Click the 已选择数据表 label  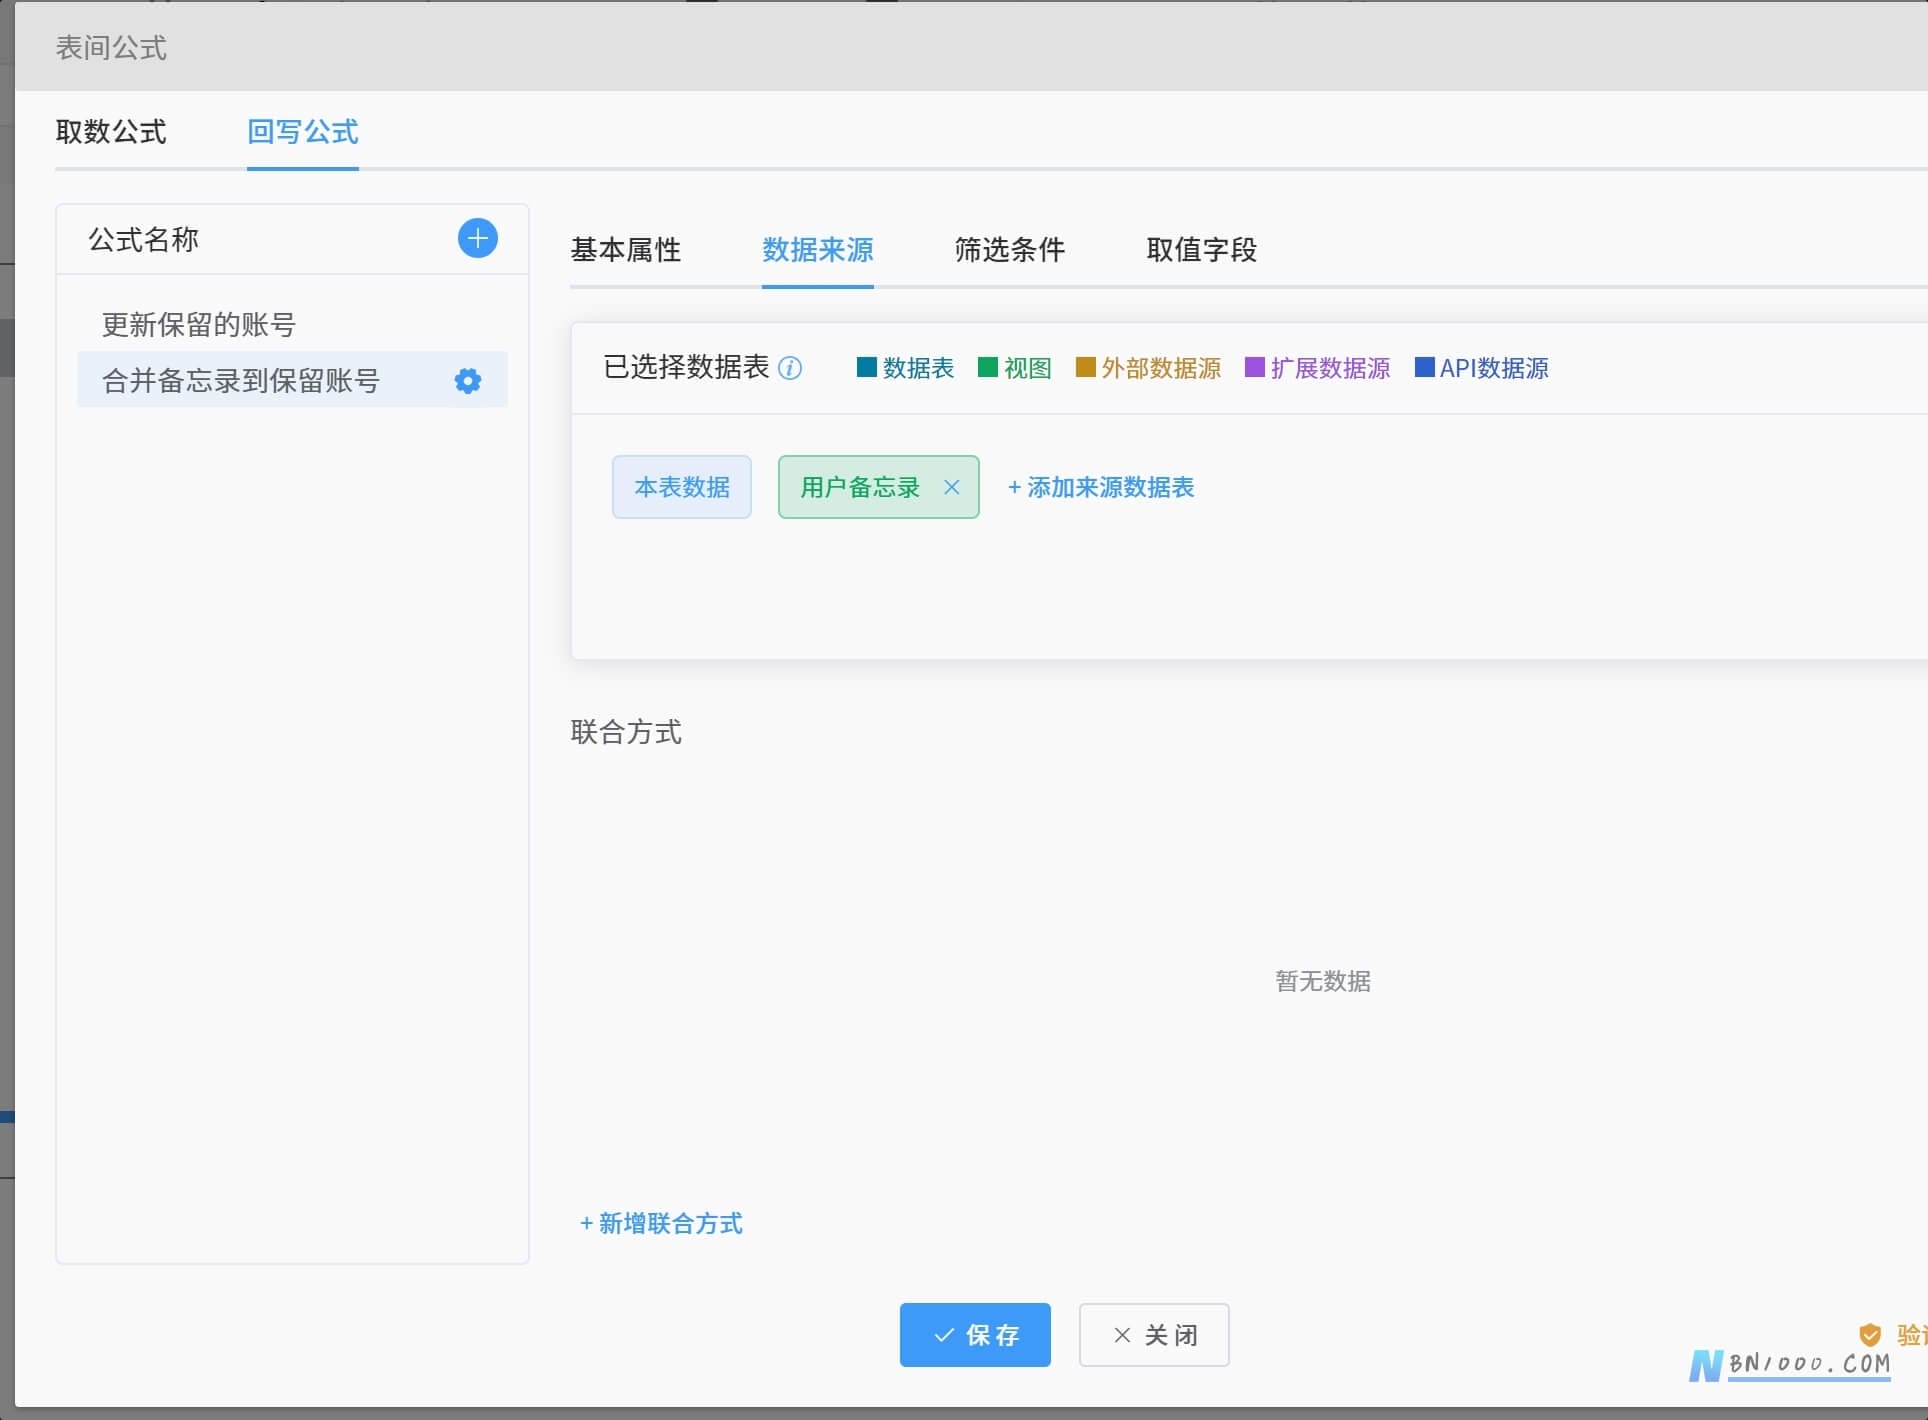pos(686,367)
